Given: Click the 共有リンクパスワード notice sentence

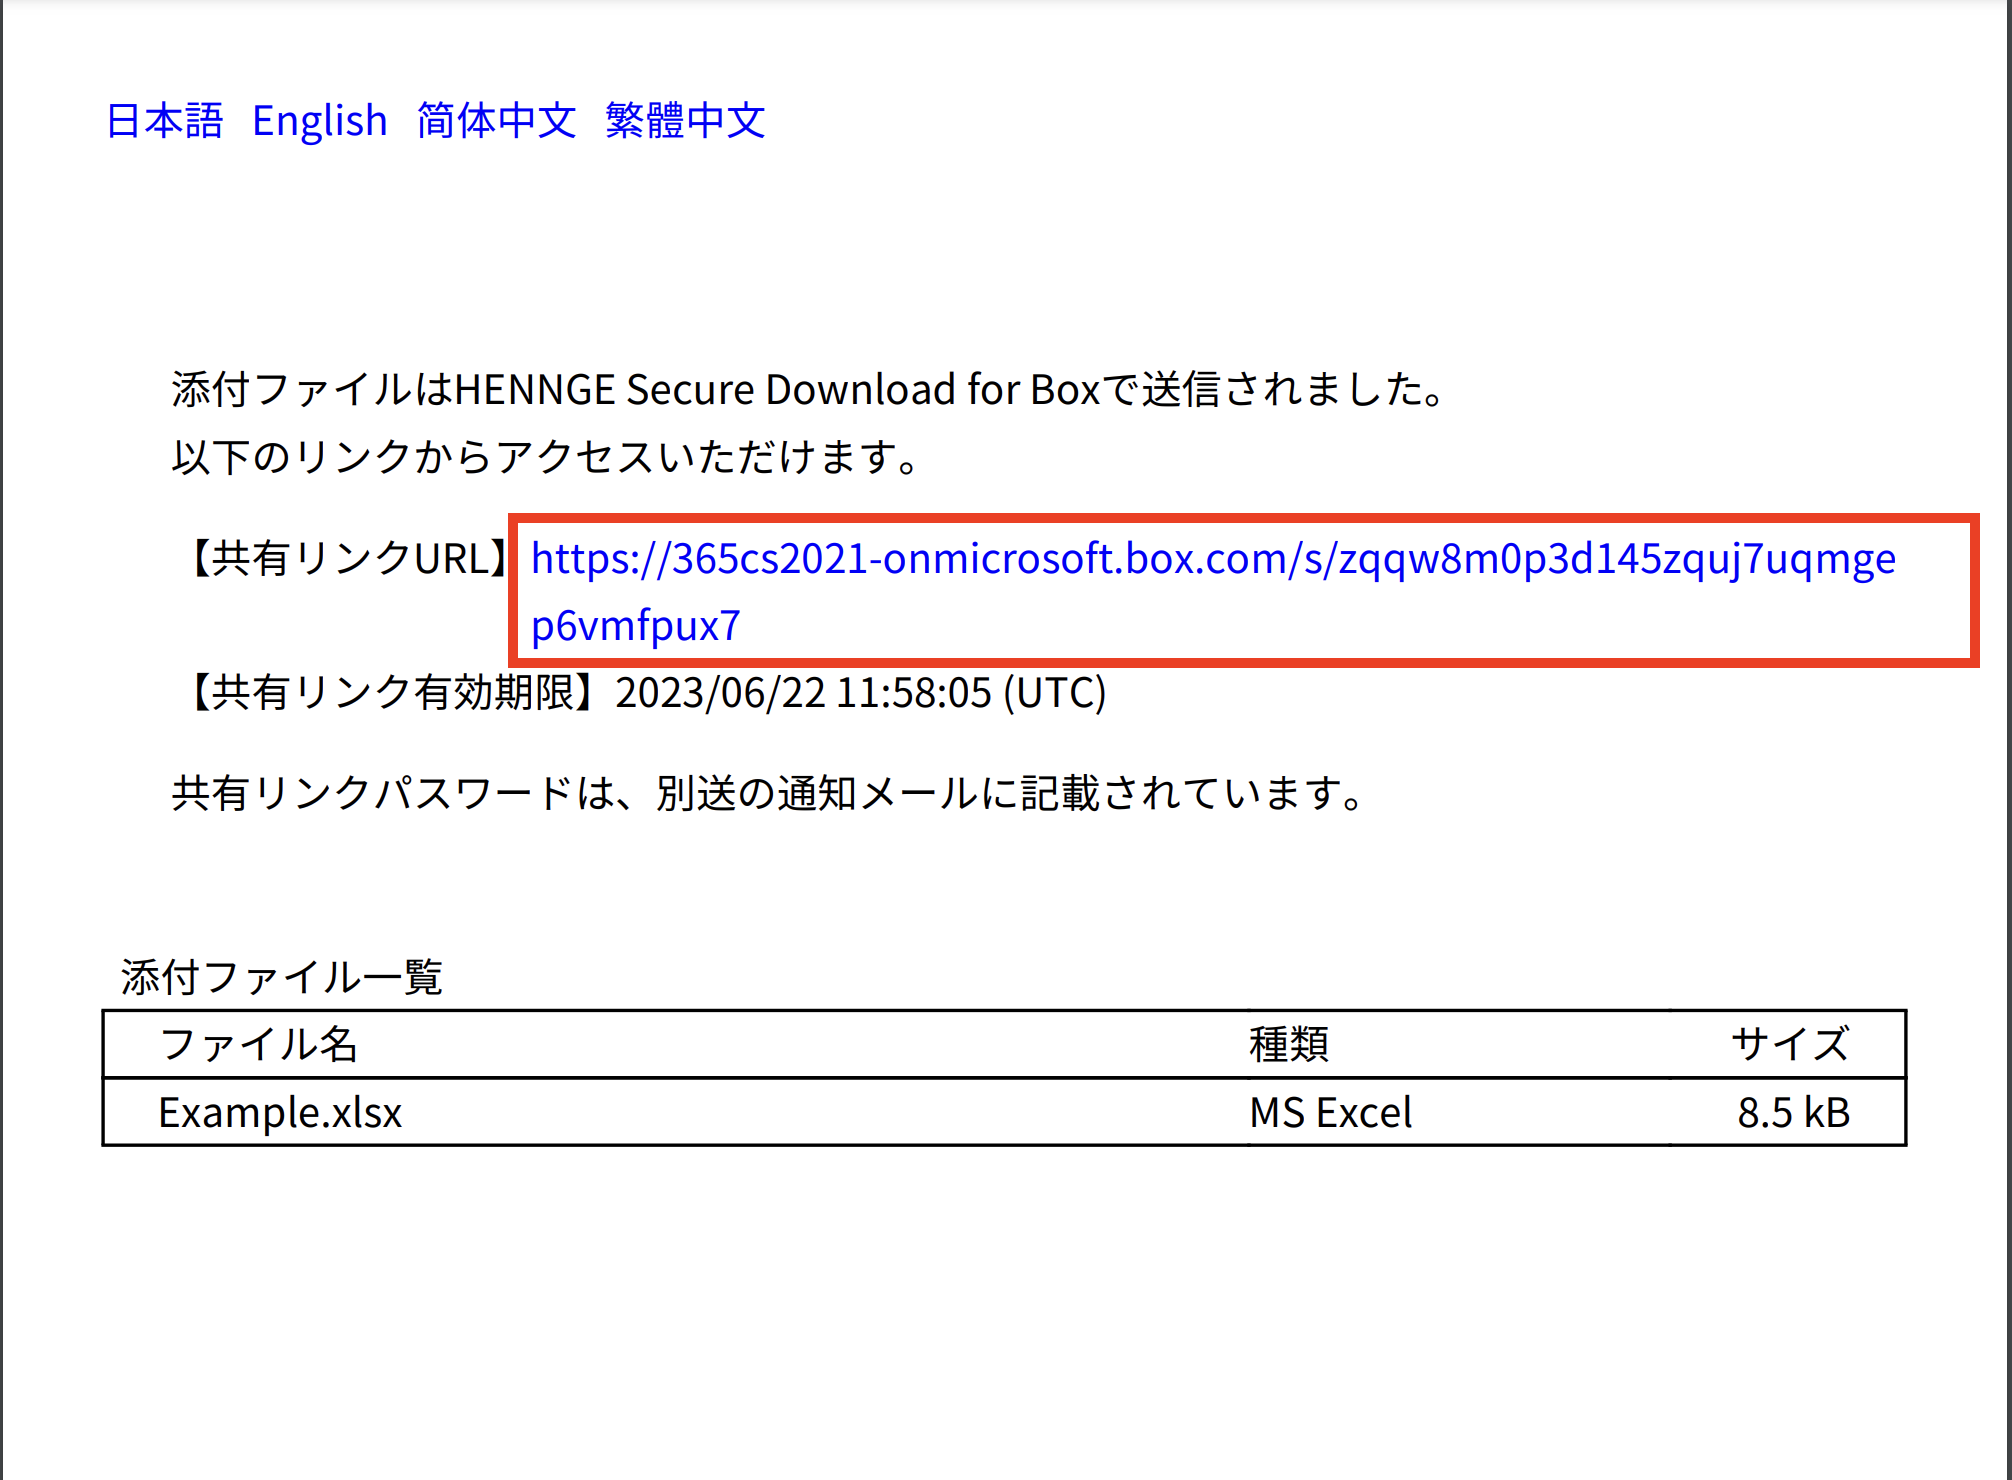Looking at the screenshot, I should pos(768,793).
